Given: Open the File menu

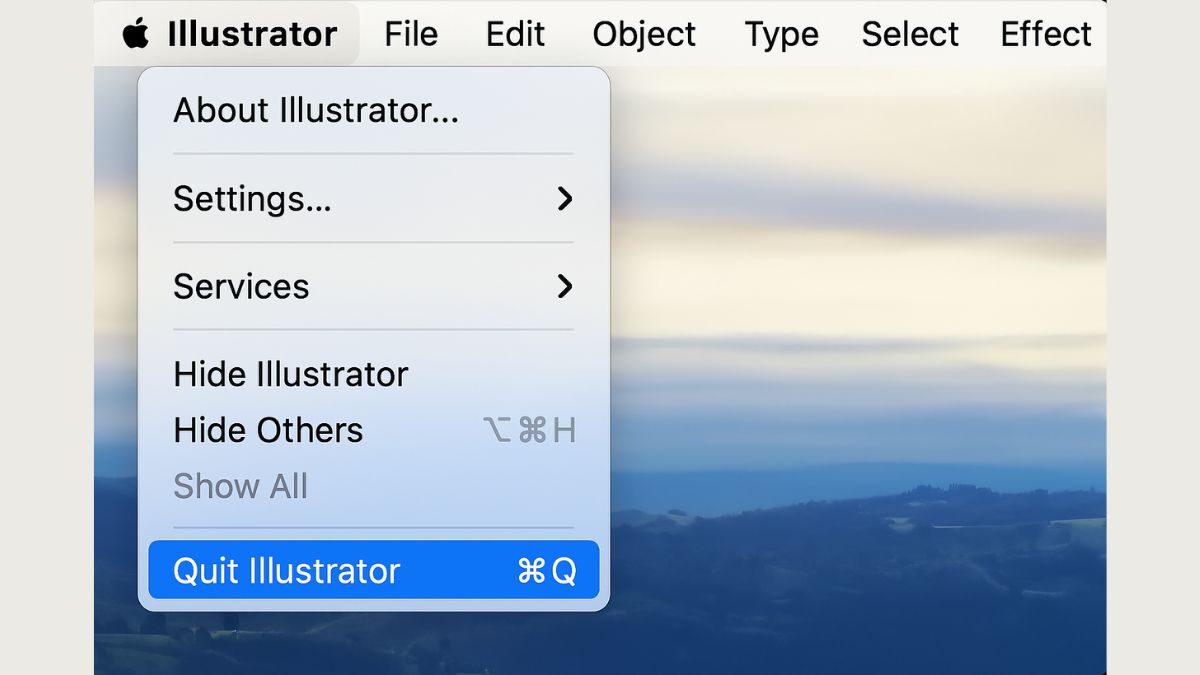Looking at the screenshot, I should coord(411,34).
